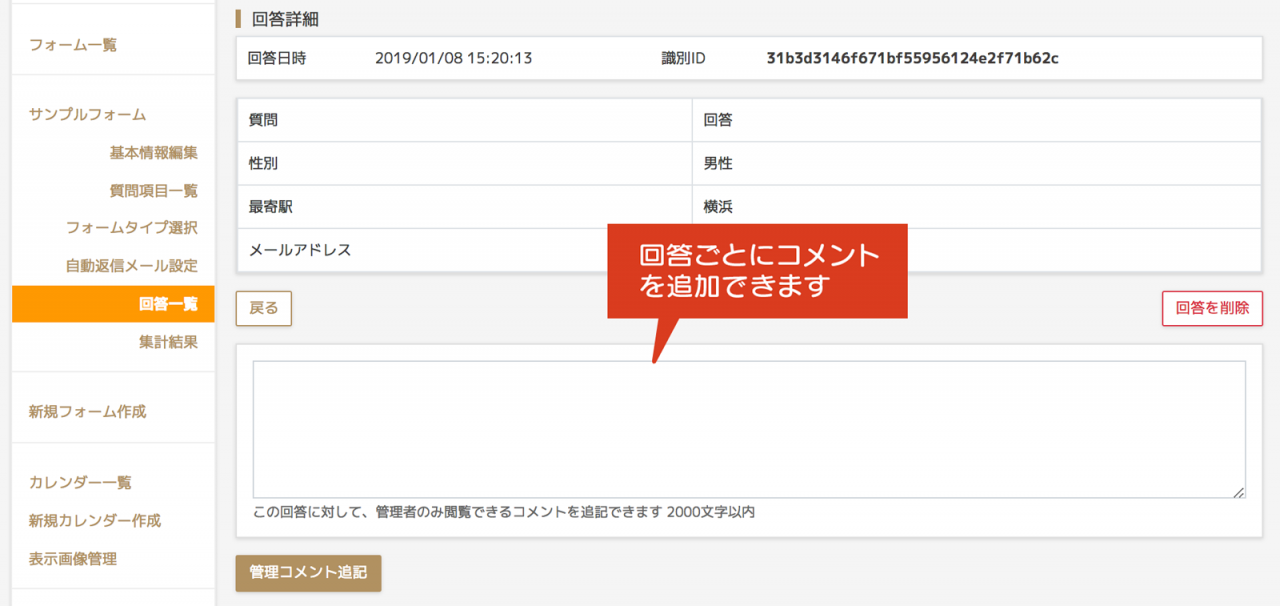
Task: Click the 性別 question cell
Action: pyautogui.click(x=464, y=163)
